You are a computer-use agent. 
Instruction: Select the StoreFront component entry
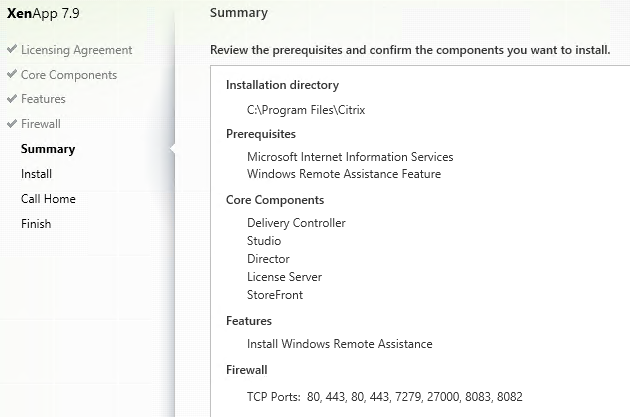275,295
